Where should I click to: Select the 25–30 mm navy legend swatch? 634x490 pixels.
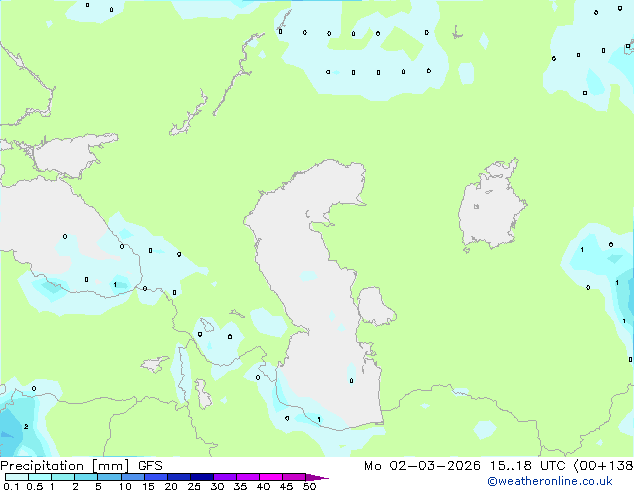click(202, 477)
